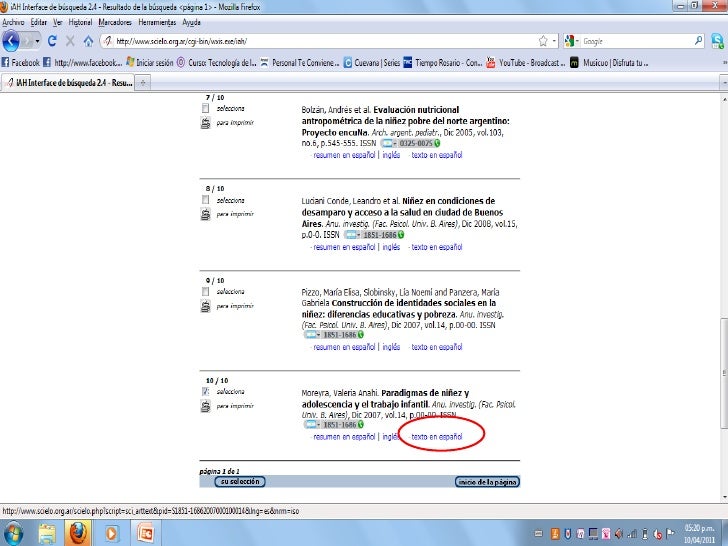Switch to Firefox in the taskbar
This screenshot has width=728, height=546.
pos(78,533)
